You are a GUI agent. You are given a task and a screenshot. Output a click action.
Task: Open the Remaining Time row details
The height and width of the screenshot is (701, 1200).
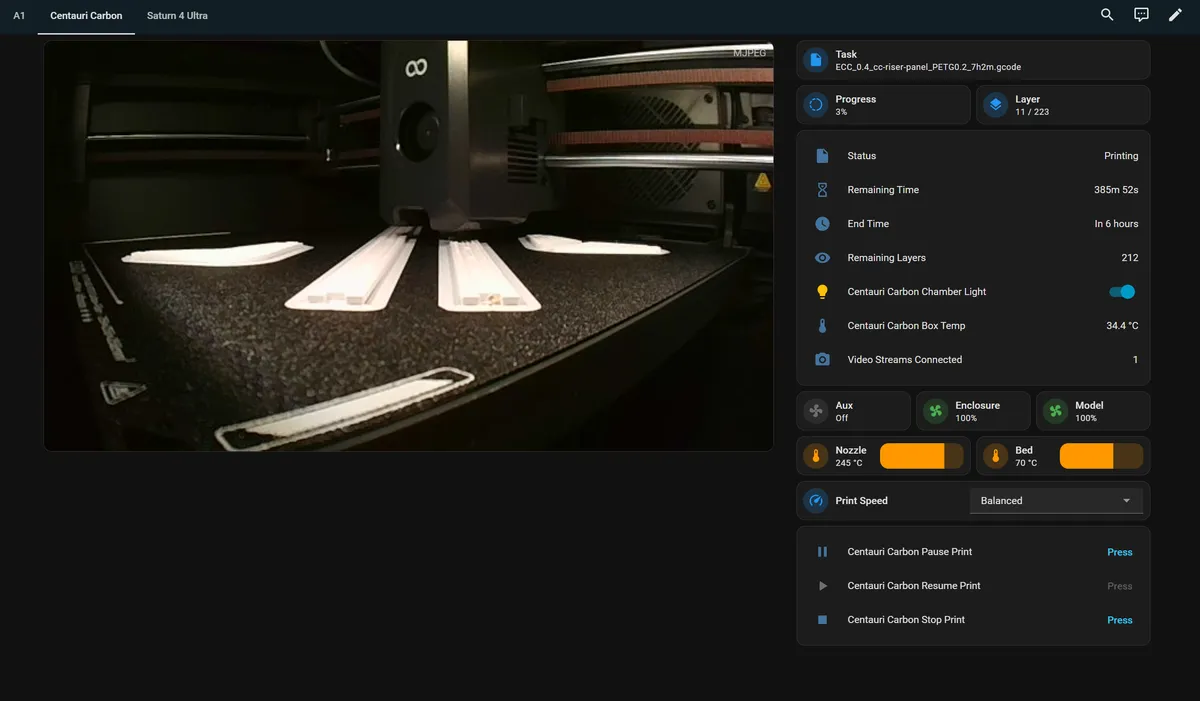click(973, 190)
